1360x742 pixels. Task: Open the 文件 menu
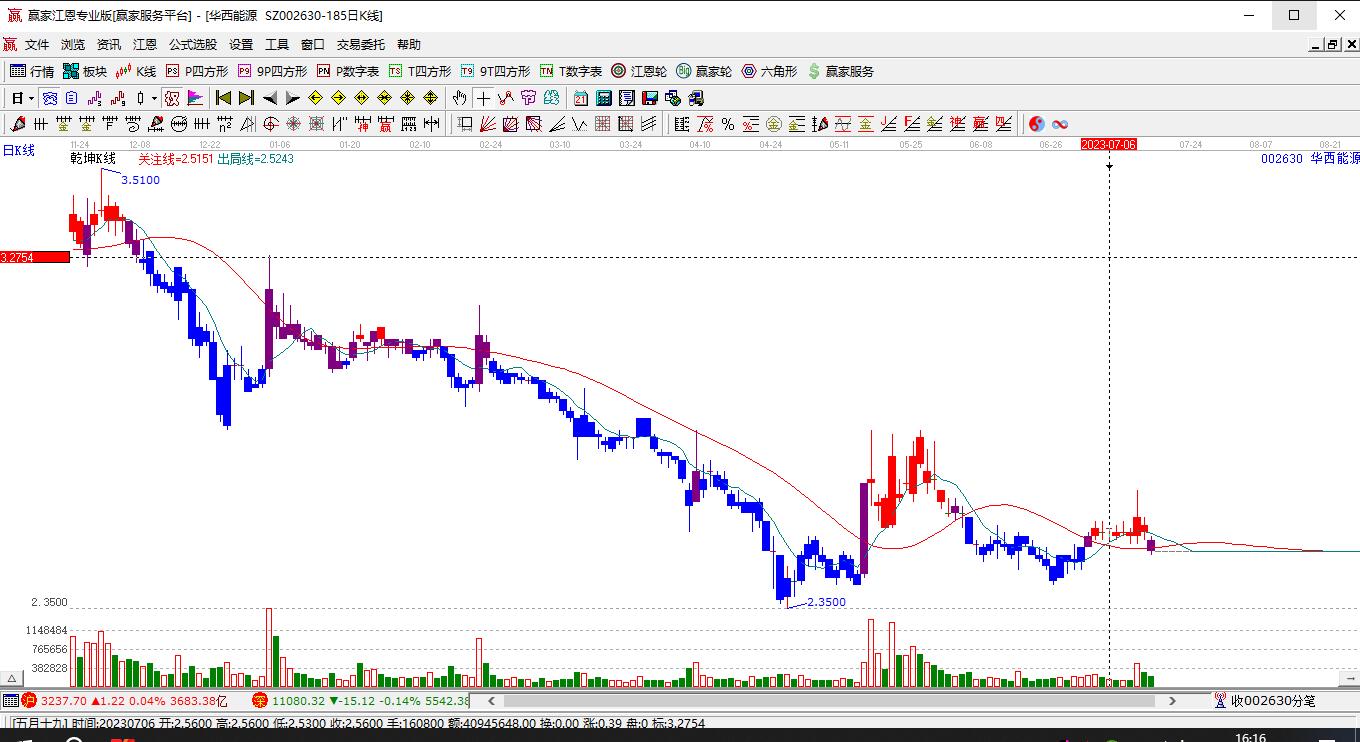click(x=37, y=44)
